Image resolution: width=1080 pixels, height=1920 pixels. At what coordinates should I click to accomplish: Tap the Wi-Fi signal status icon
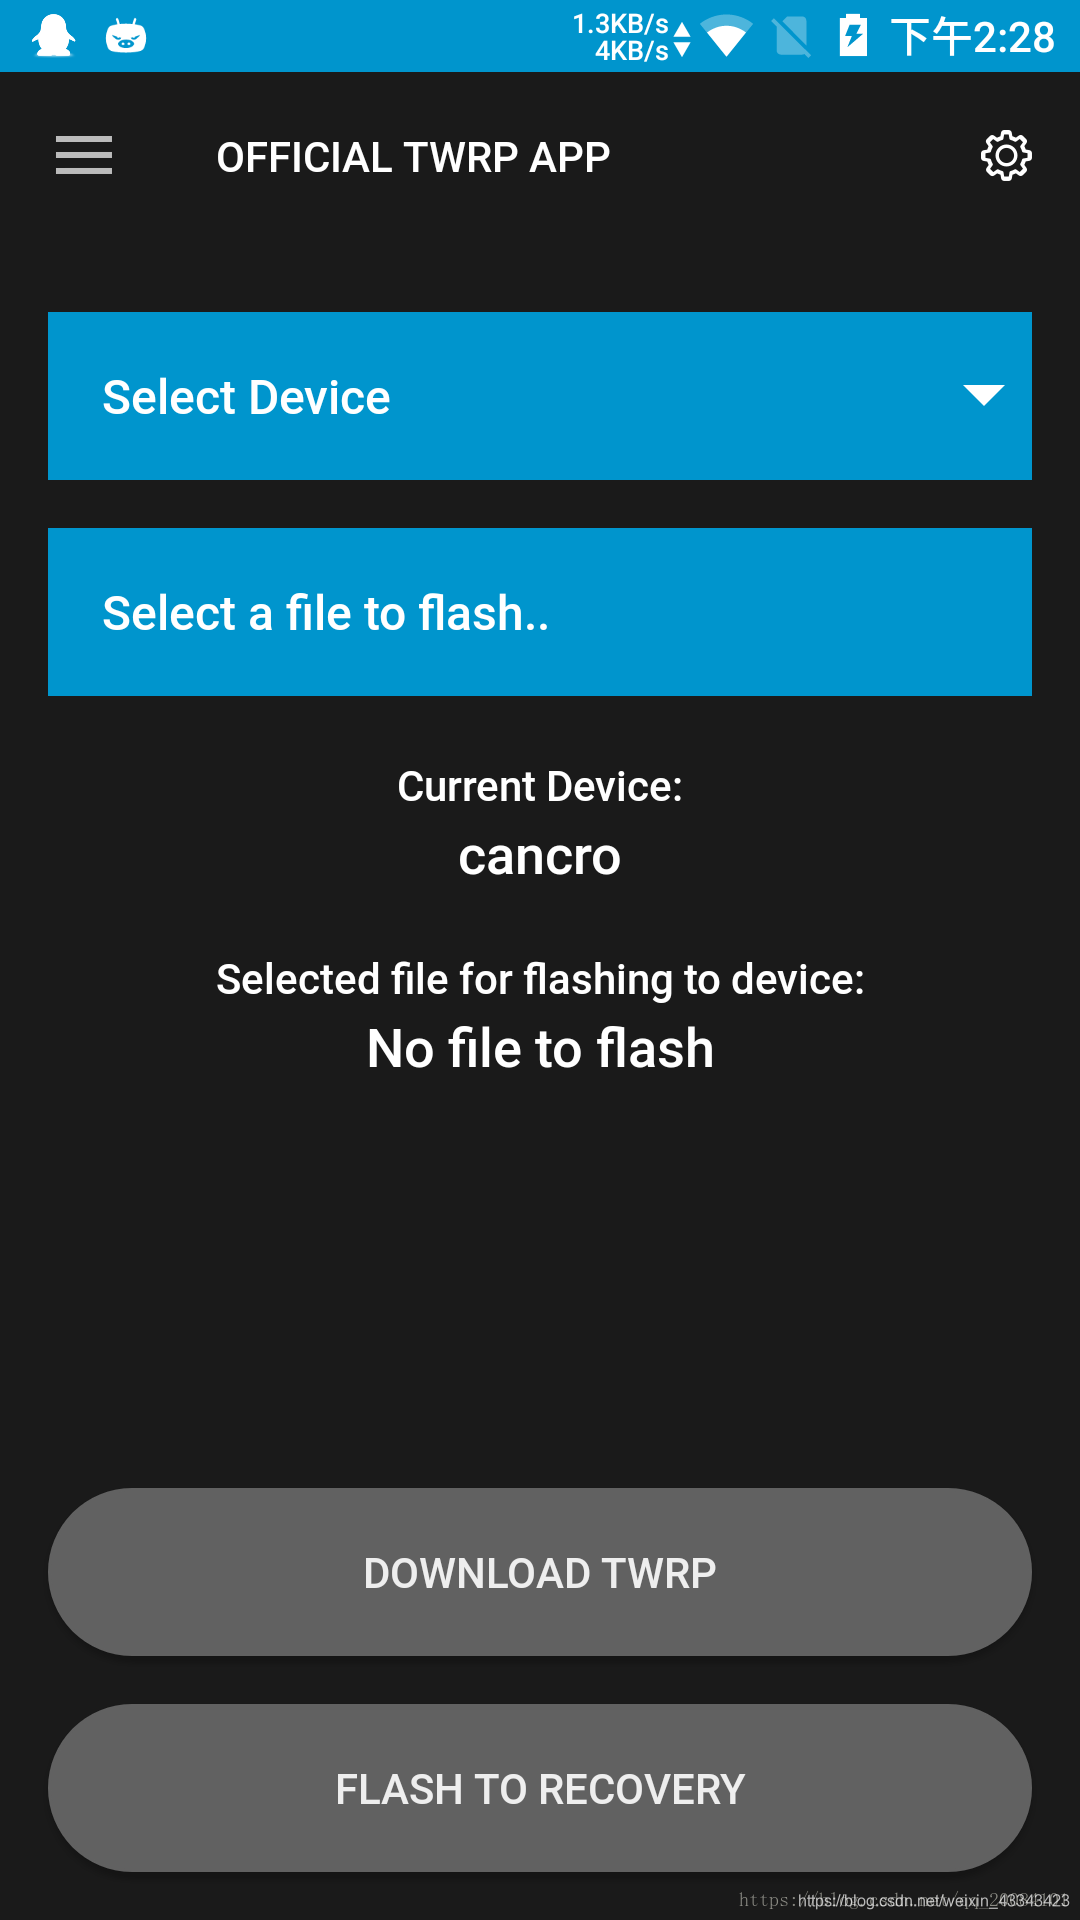727,36
